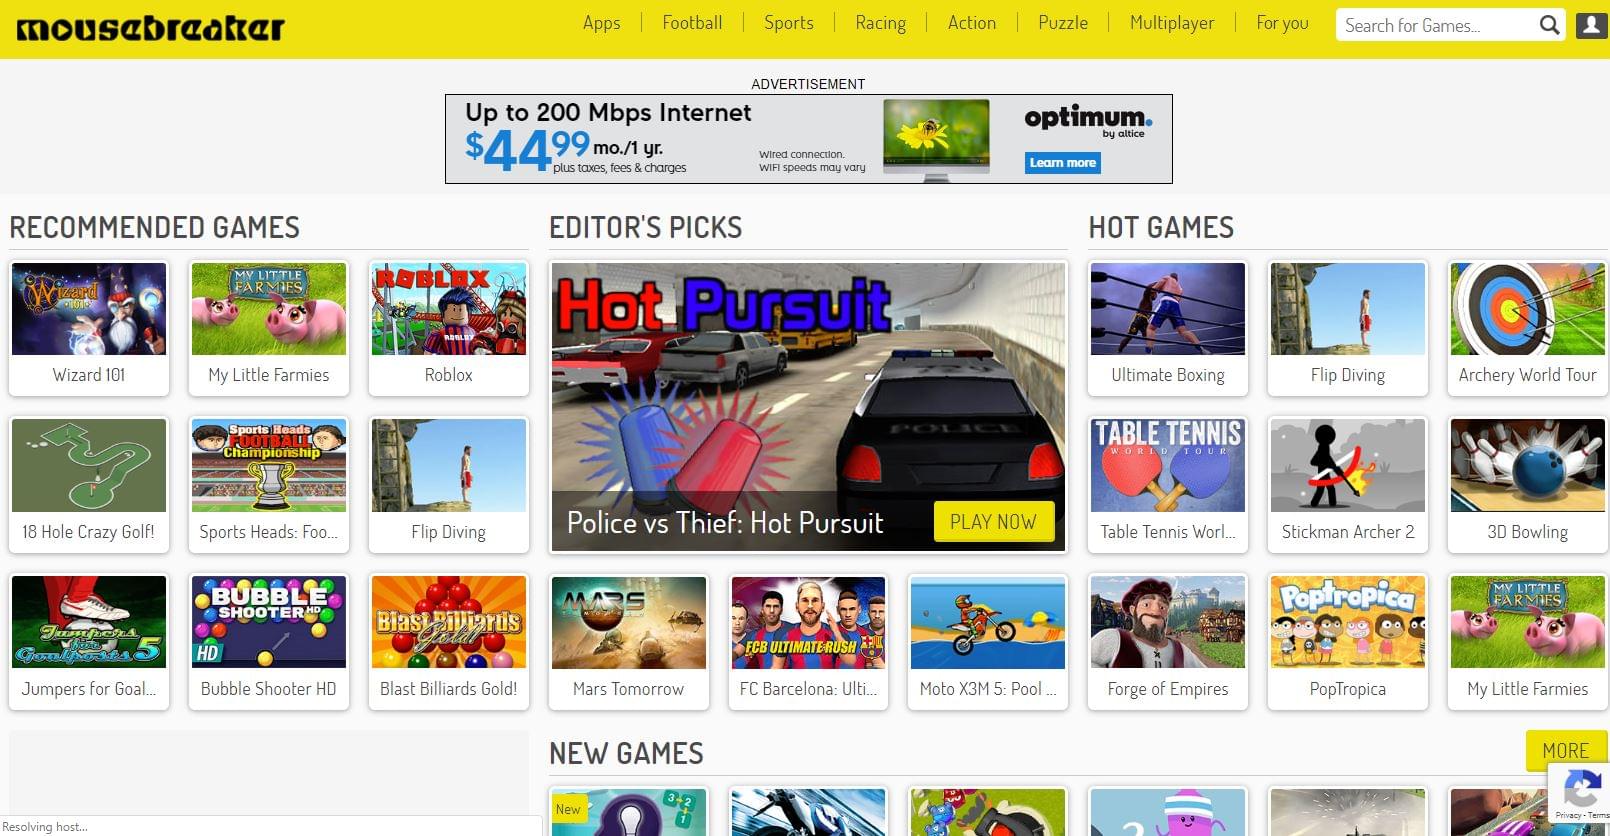
Task: Open the 3D Bowling game icon
Action: (1527, 465)
